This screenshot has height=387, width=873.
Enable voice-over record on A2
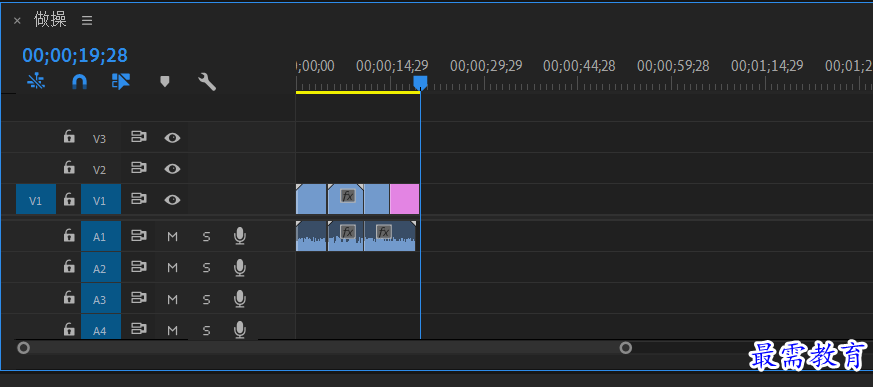(240, 268)
